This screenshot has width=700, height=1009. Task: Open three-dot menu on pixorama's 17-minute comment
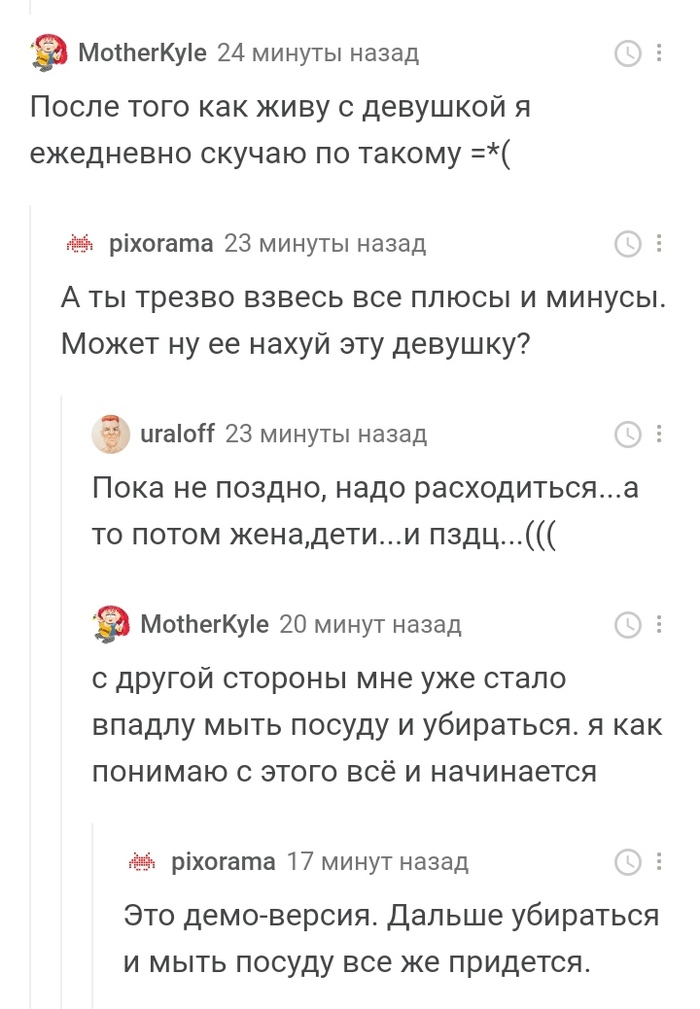pyautogui.click(x=659, y=861)
